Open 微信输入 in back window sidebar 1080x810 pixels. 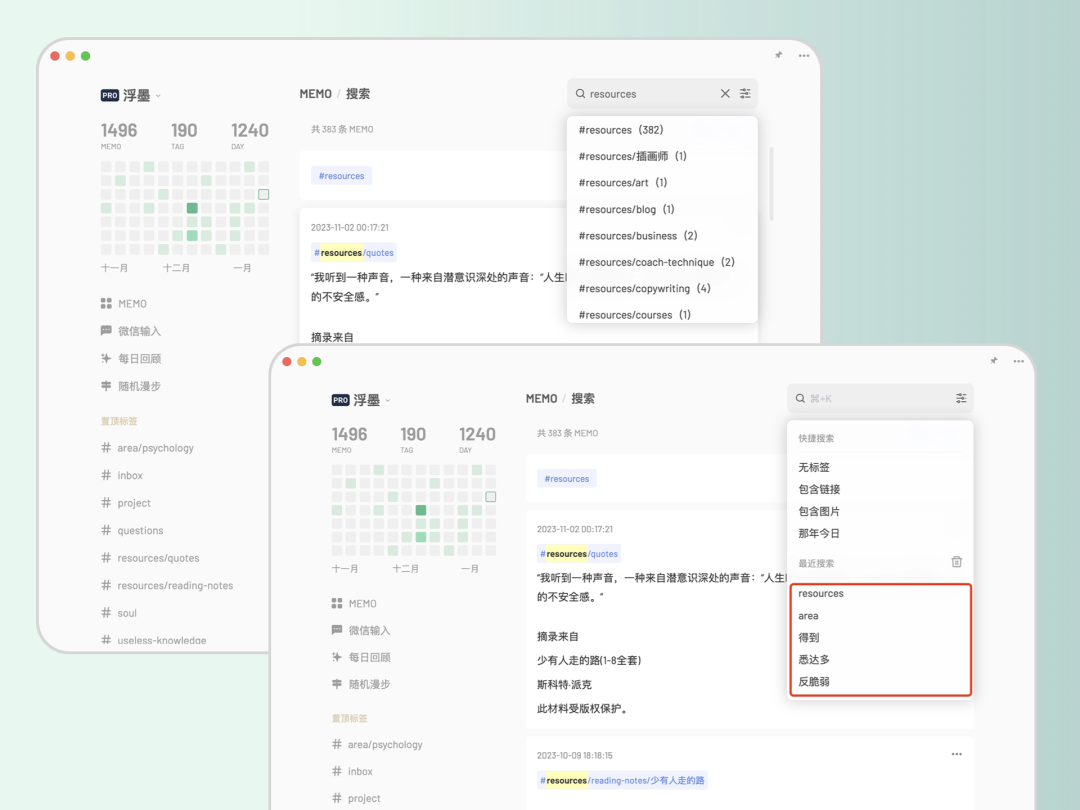click(x=131, y=331)
